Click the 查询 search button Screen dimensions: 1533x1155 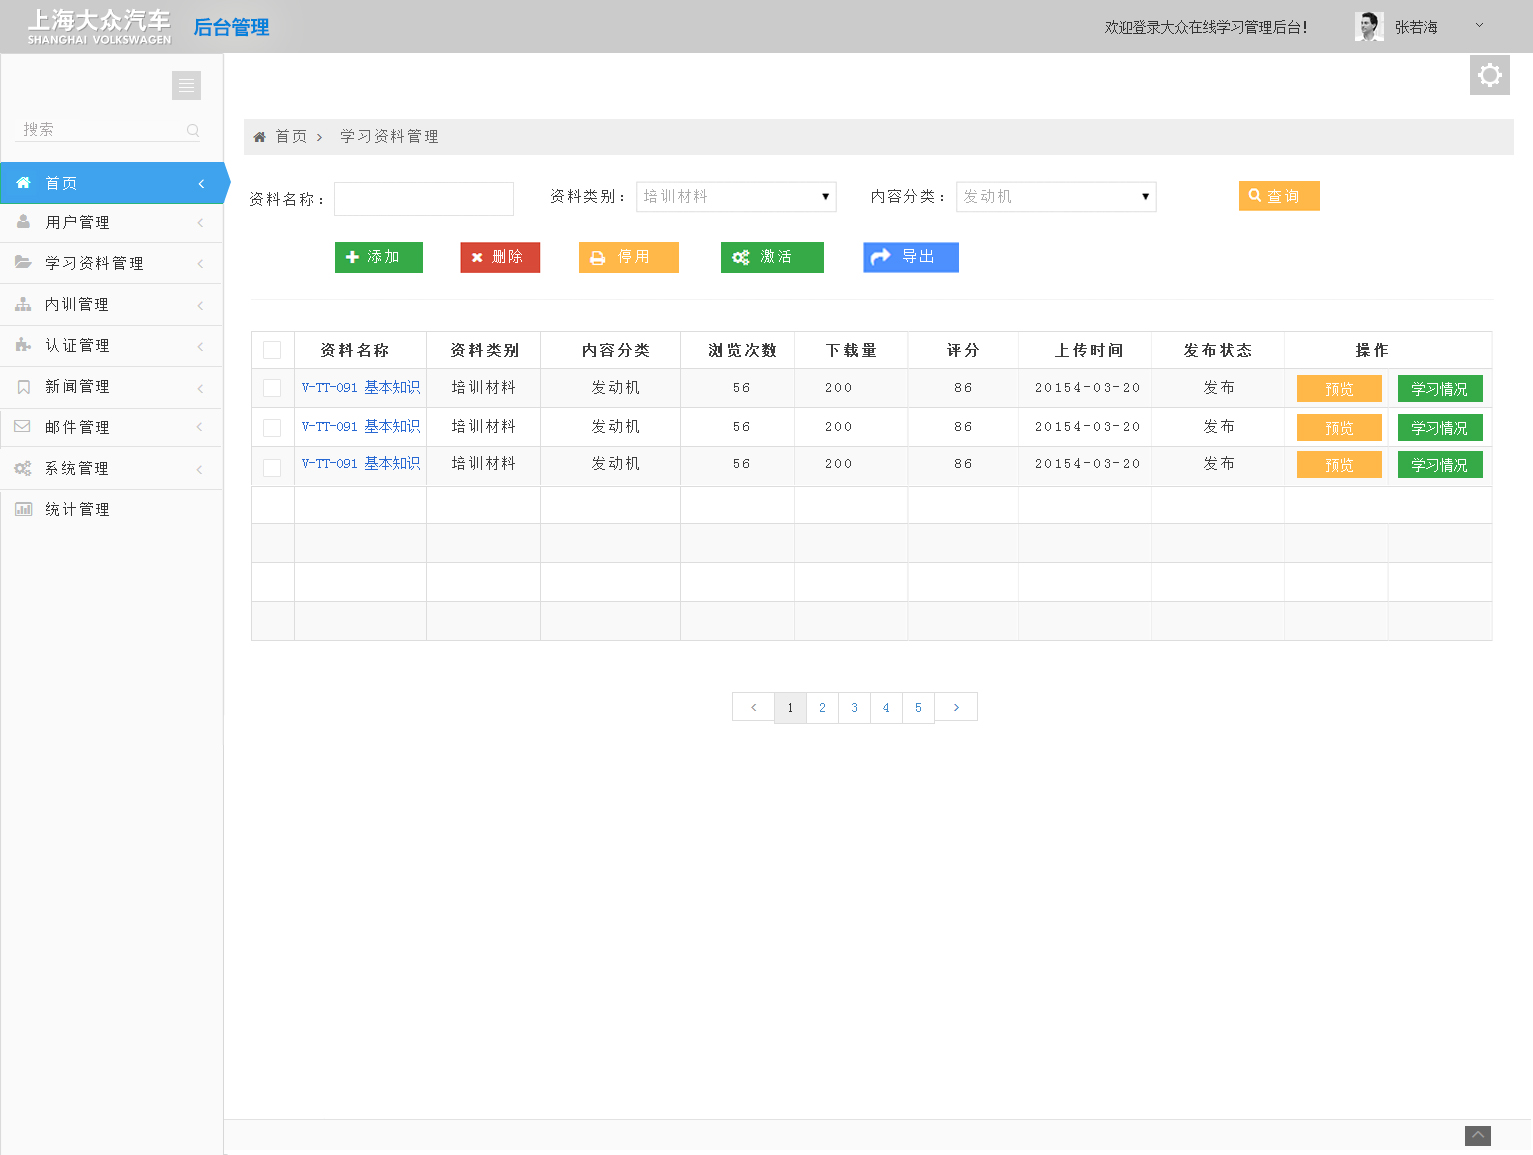(x=1279, y=196)
